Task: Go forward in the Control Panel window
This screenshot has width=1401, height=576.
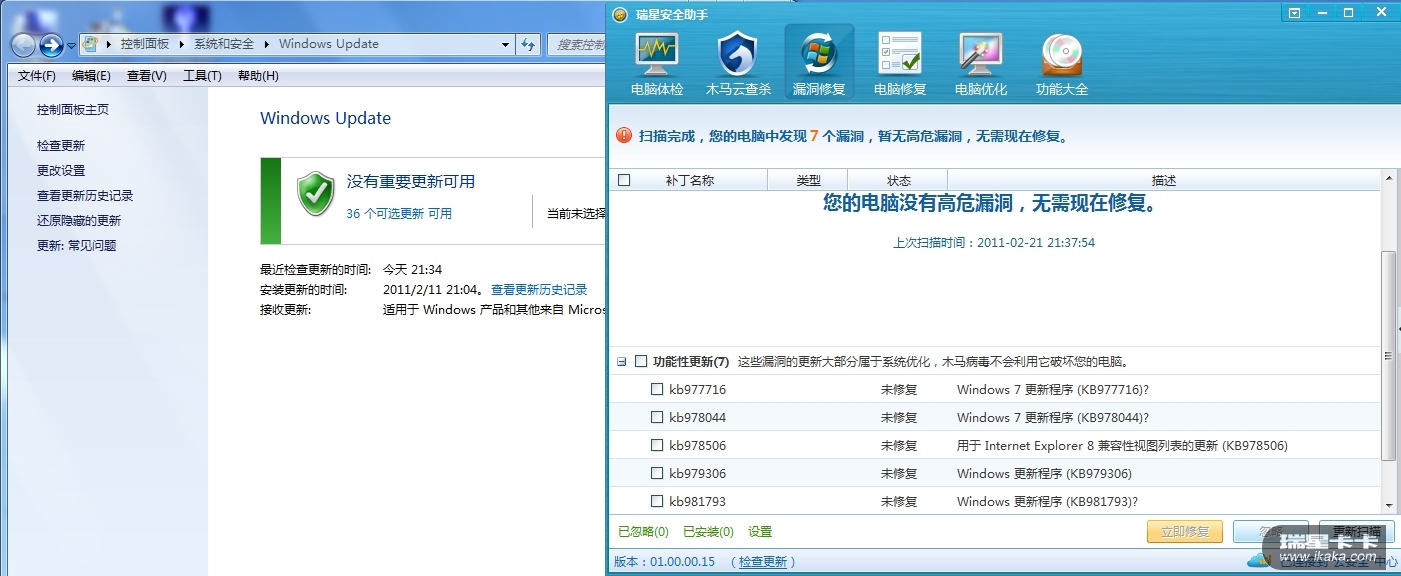Action: coord(51,44)
